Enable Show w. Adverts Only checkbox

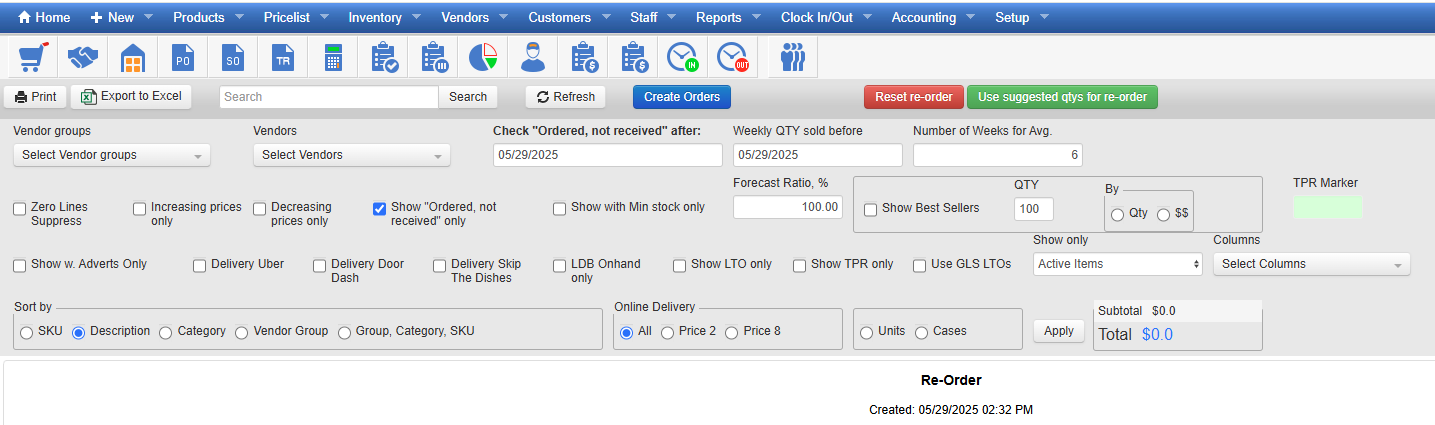tap(20, 266)
